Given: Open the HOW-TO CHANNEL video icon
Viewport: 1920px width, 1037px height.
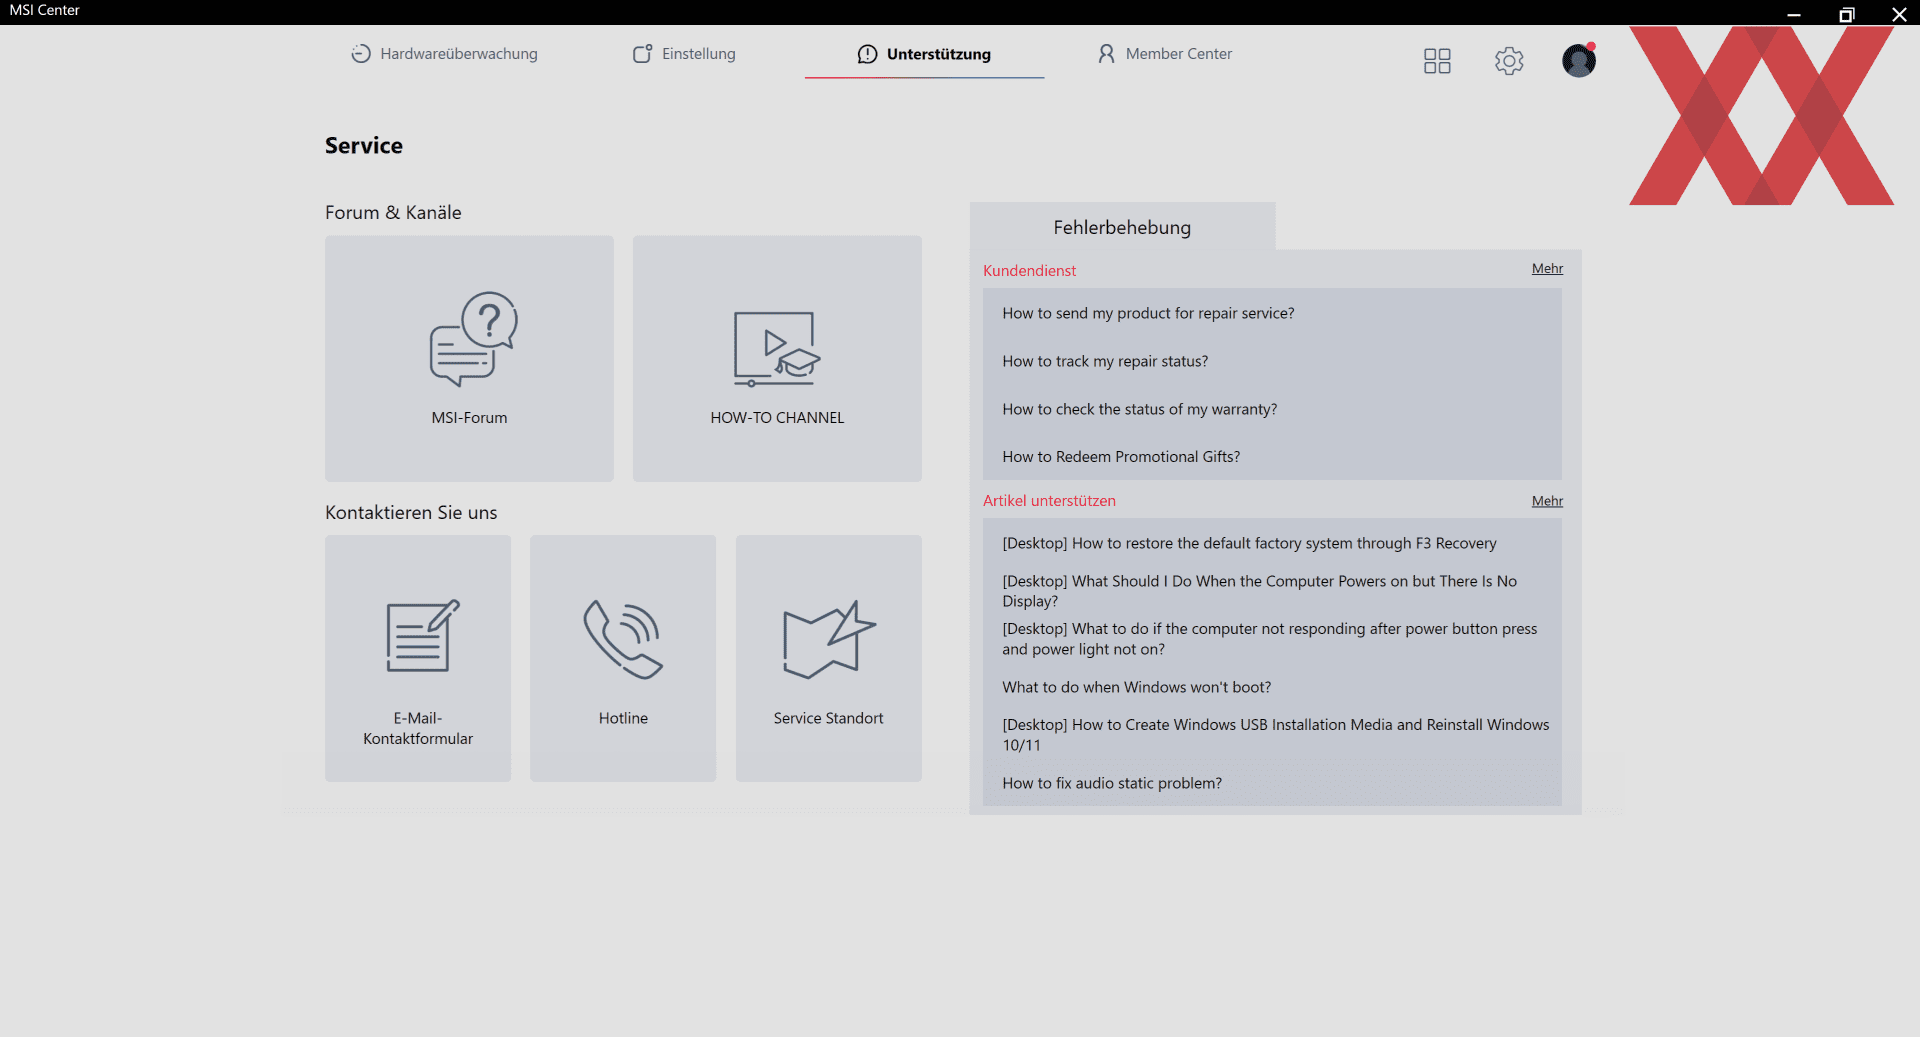Looking at the screenshot, I should point(777,349).
